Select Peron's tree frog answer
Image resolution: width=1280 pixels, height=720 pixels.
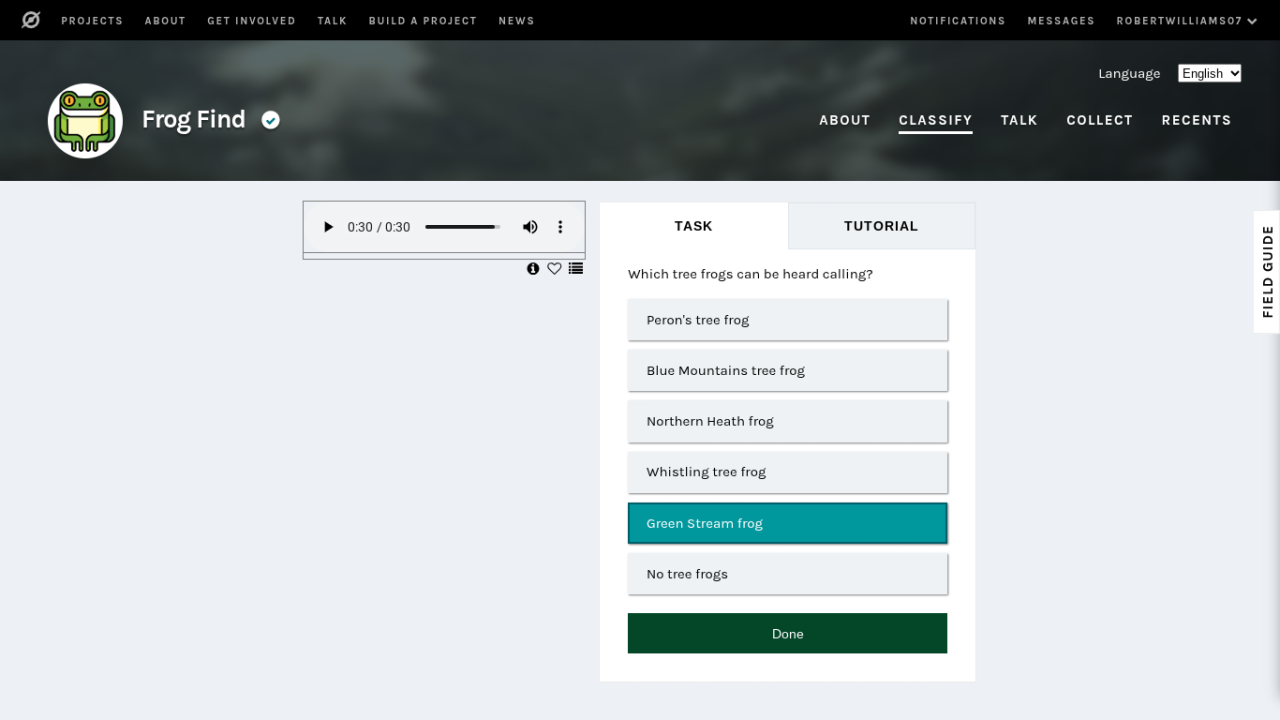[x=787, y=320]
